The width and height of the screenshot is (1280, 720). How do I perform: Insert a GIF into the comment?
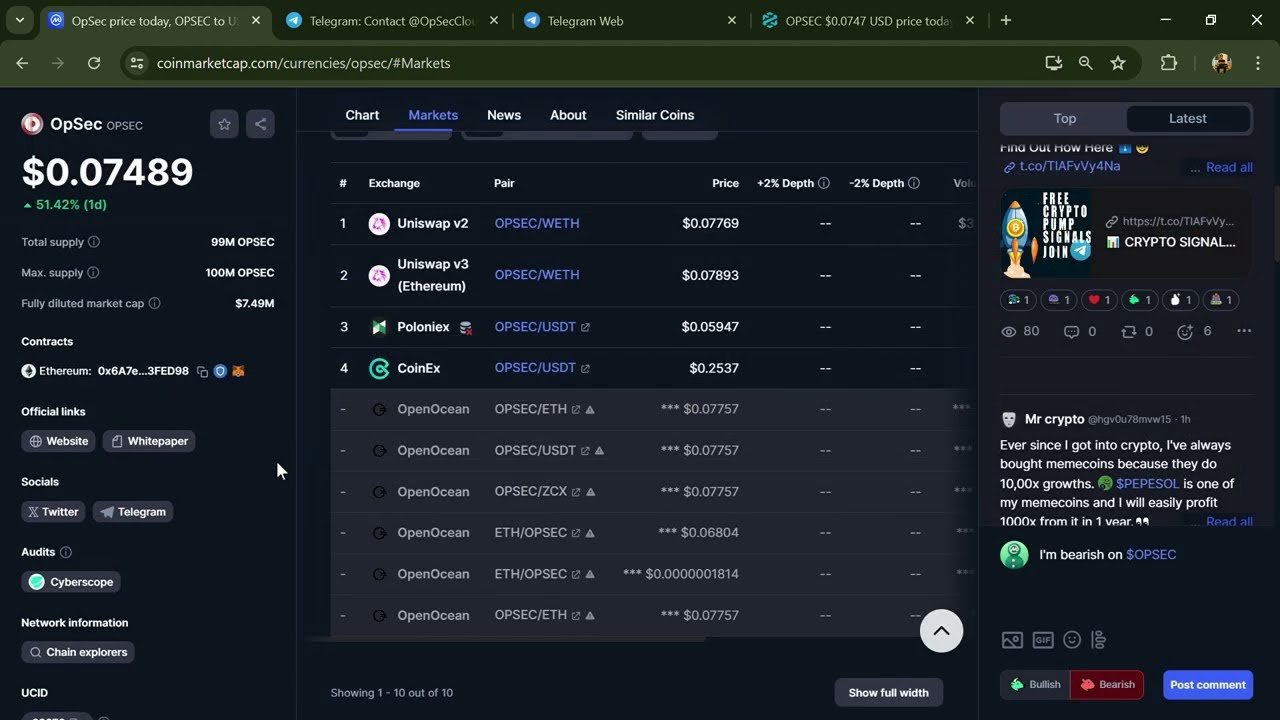(1043, 640)
